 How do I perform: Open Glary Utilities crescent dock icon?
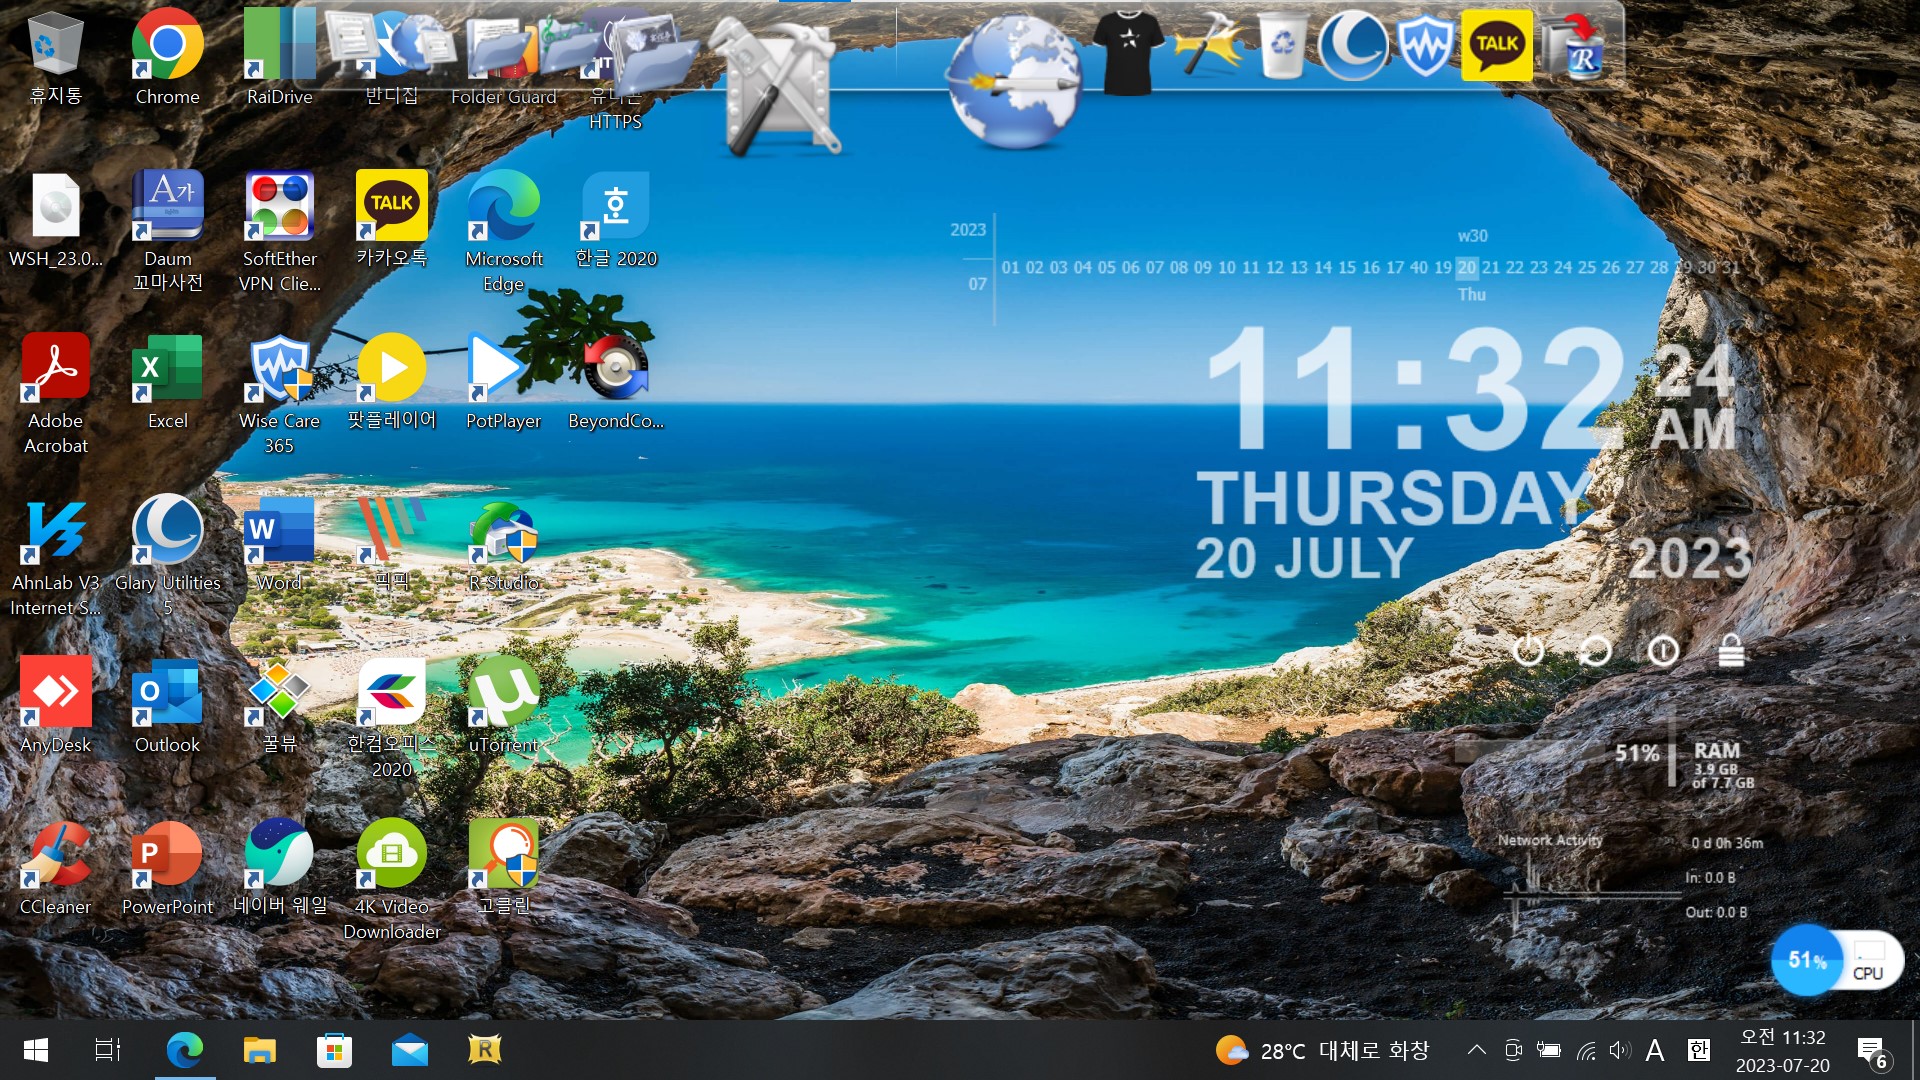tap(1353, 45)
